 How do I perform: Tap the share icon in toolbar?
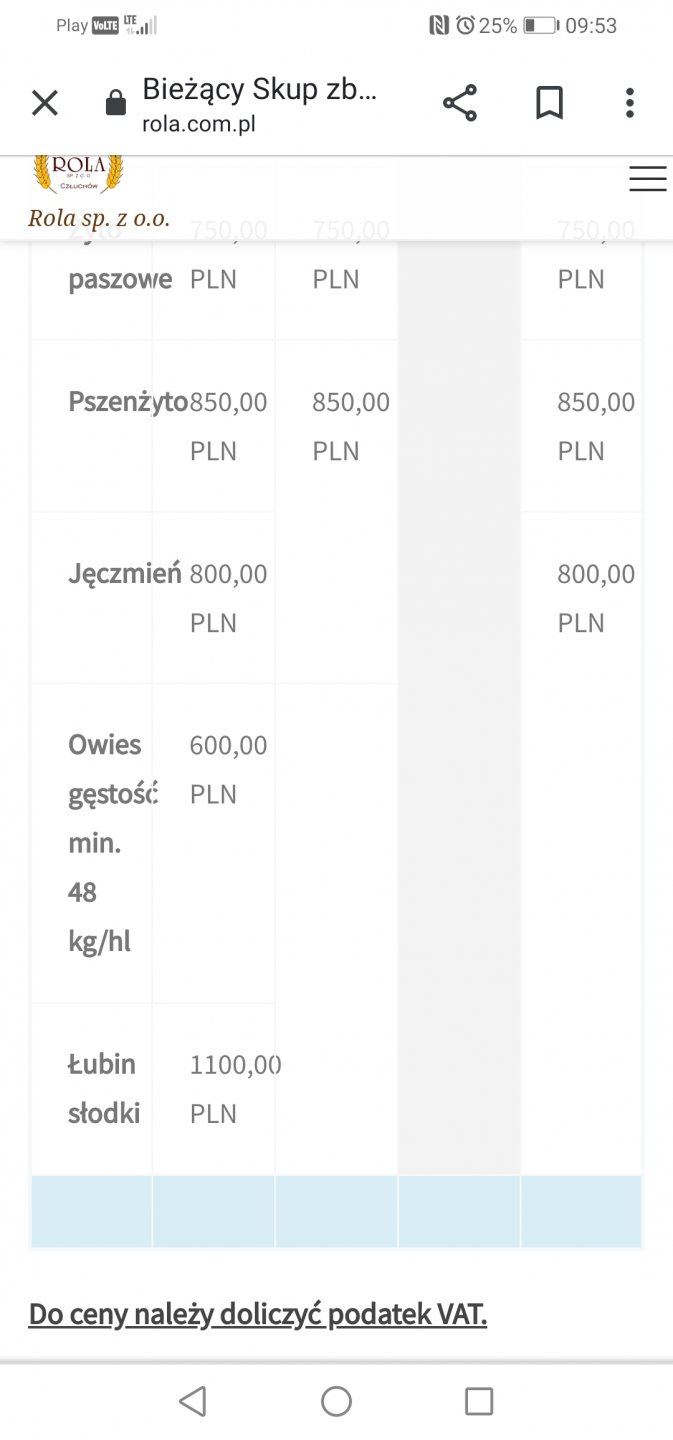[459, 103]
